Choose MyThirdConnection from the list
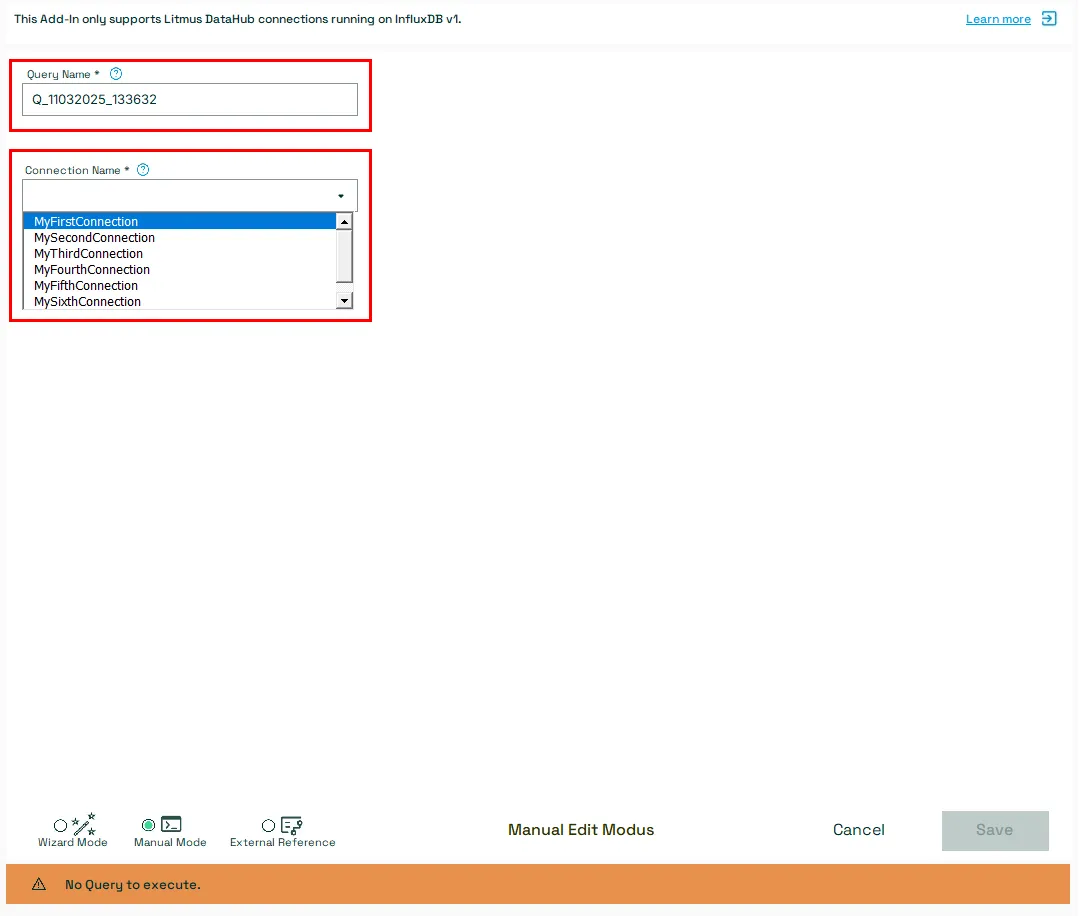The image size is (1079, 916). click(x=179, y=253)
